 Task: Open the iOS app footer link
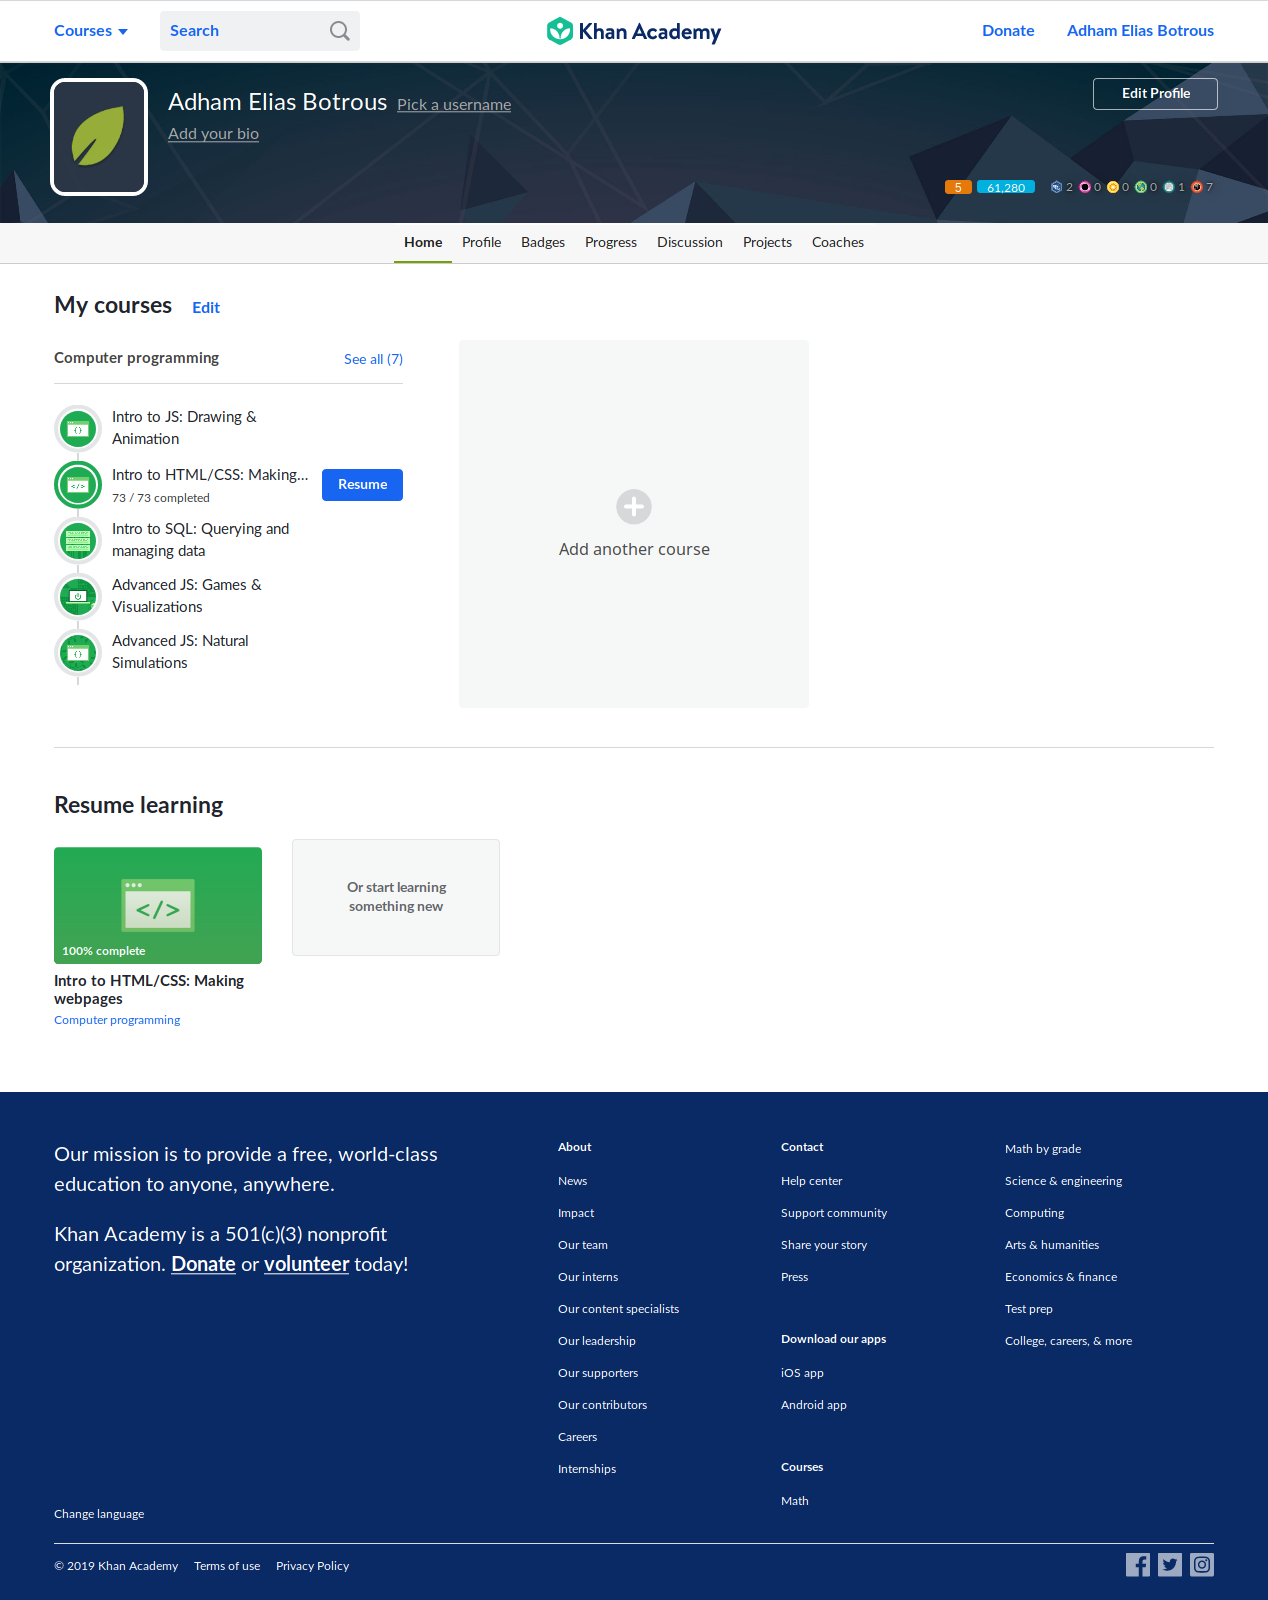pos(802,1373)
